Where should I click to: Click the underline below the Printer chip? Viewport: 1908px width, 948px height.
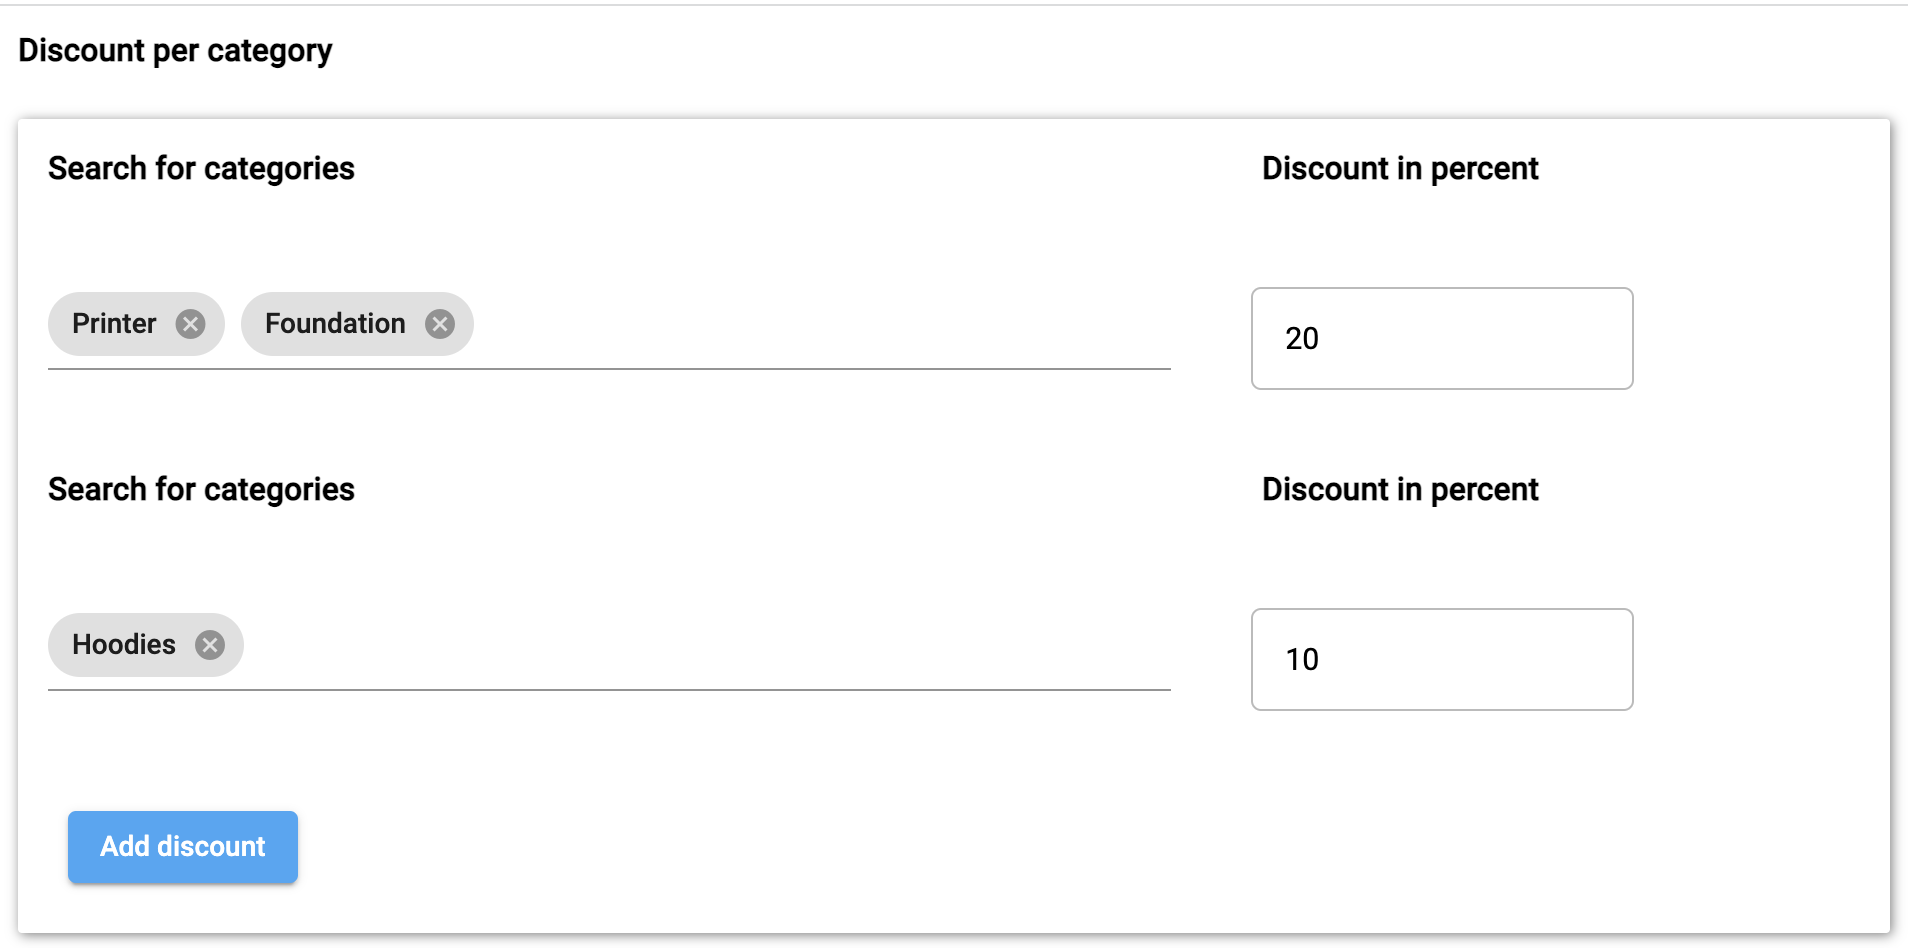point(136,369)
